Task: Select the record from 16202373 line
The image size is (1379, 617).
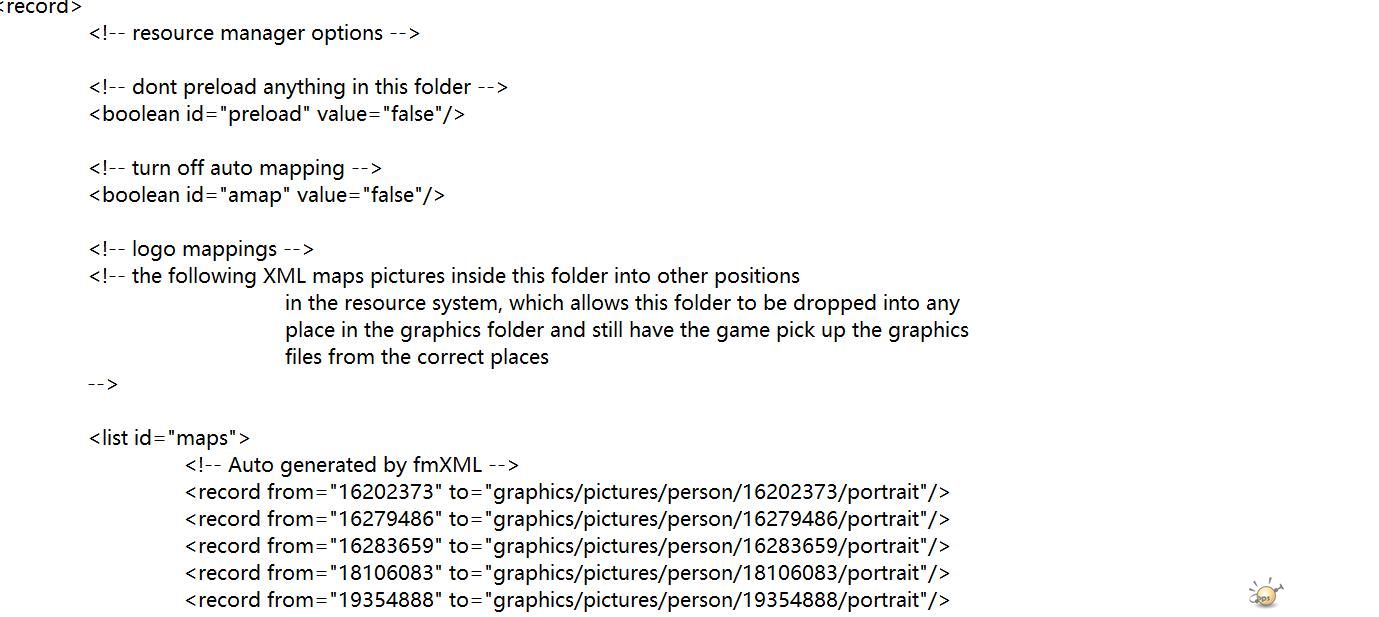Action: coord(567,492)
